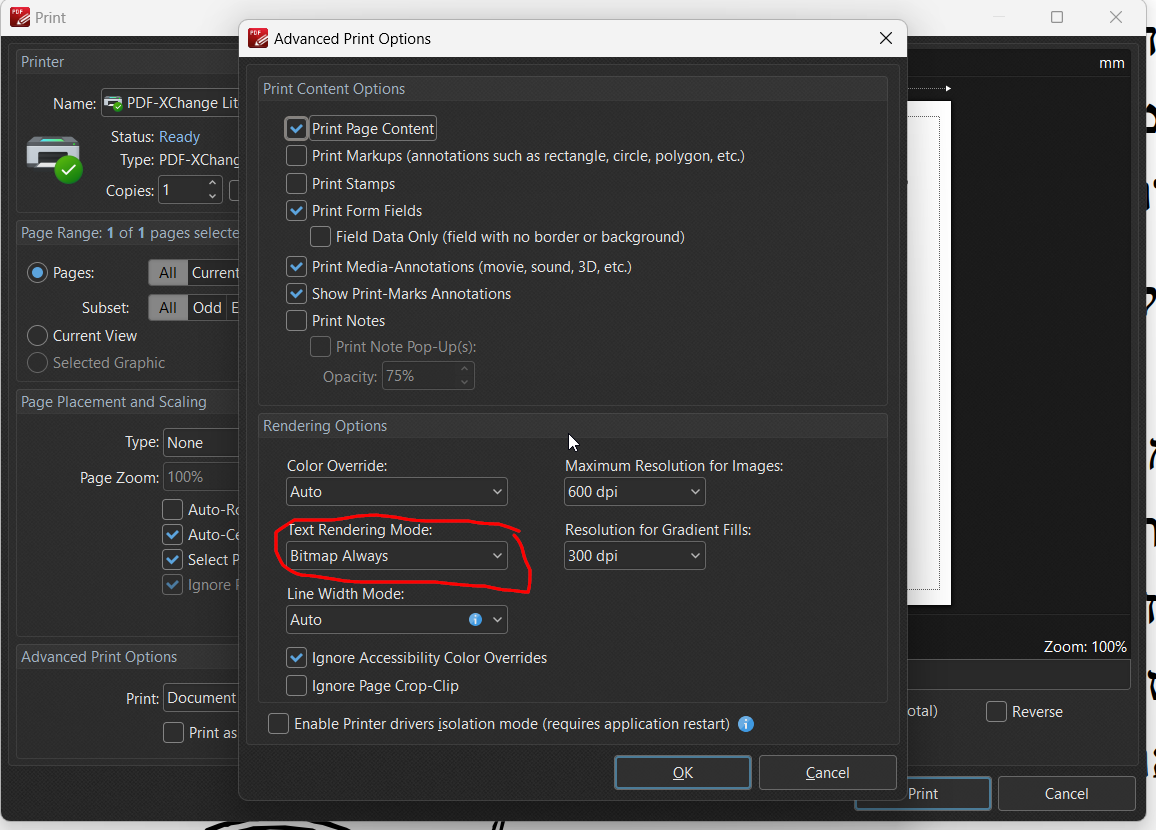
Task: Enable Print Markups checkbox
Action: 297,156
